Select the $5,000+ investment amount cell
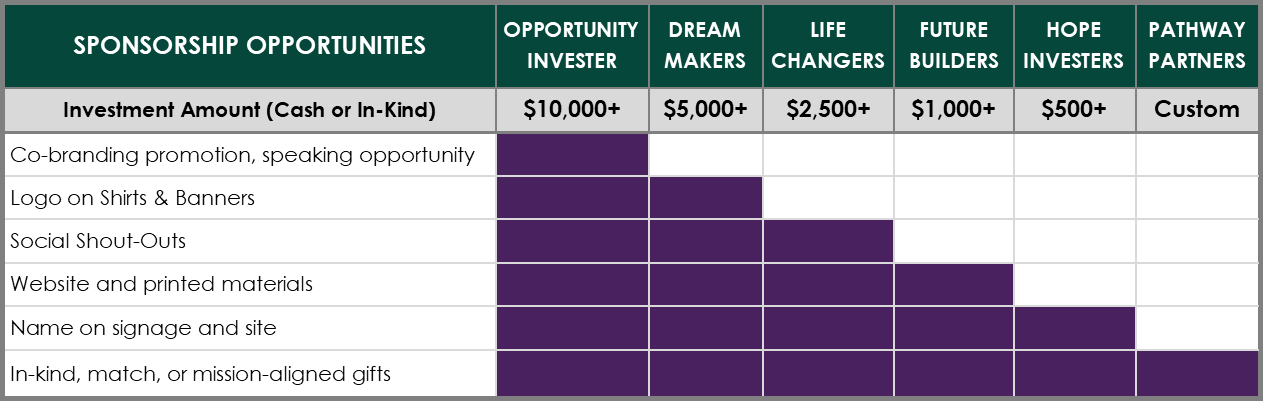This screenshot has width=1263, height=401. point(706,110)
